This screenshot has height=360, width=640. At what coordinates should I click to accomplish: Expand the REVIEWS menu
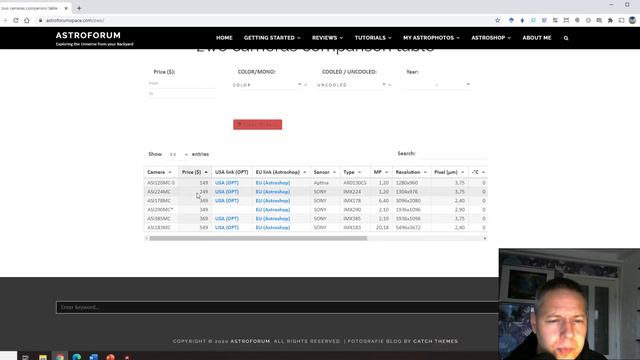[327, 38]
